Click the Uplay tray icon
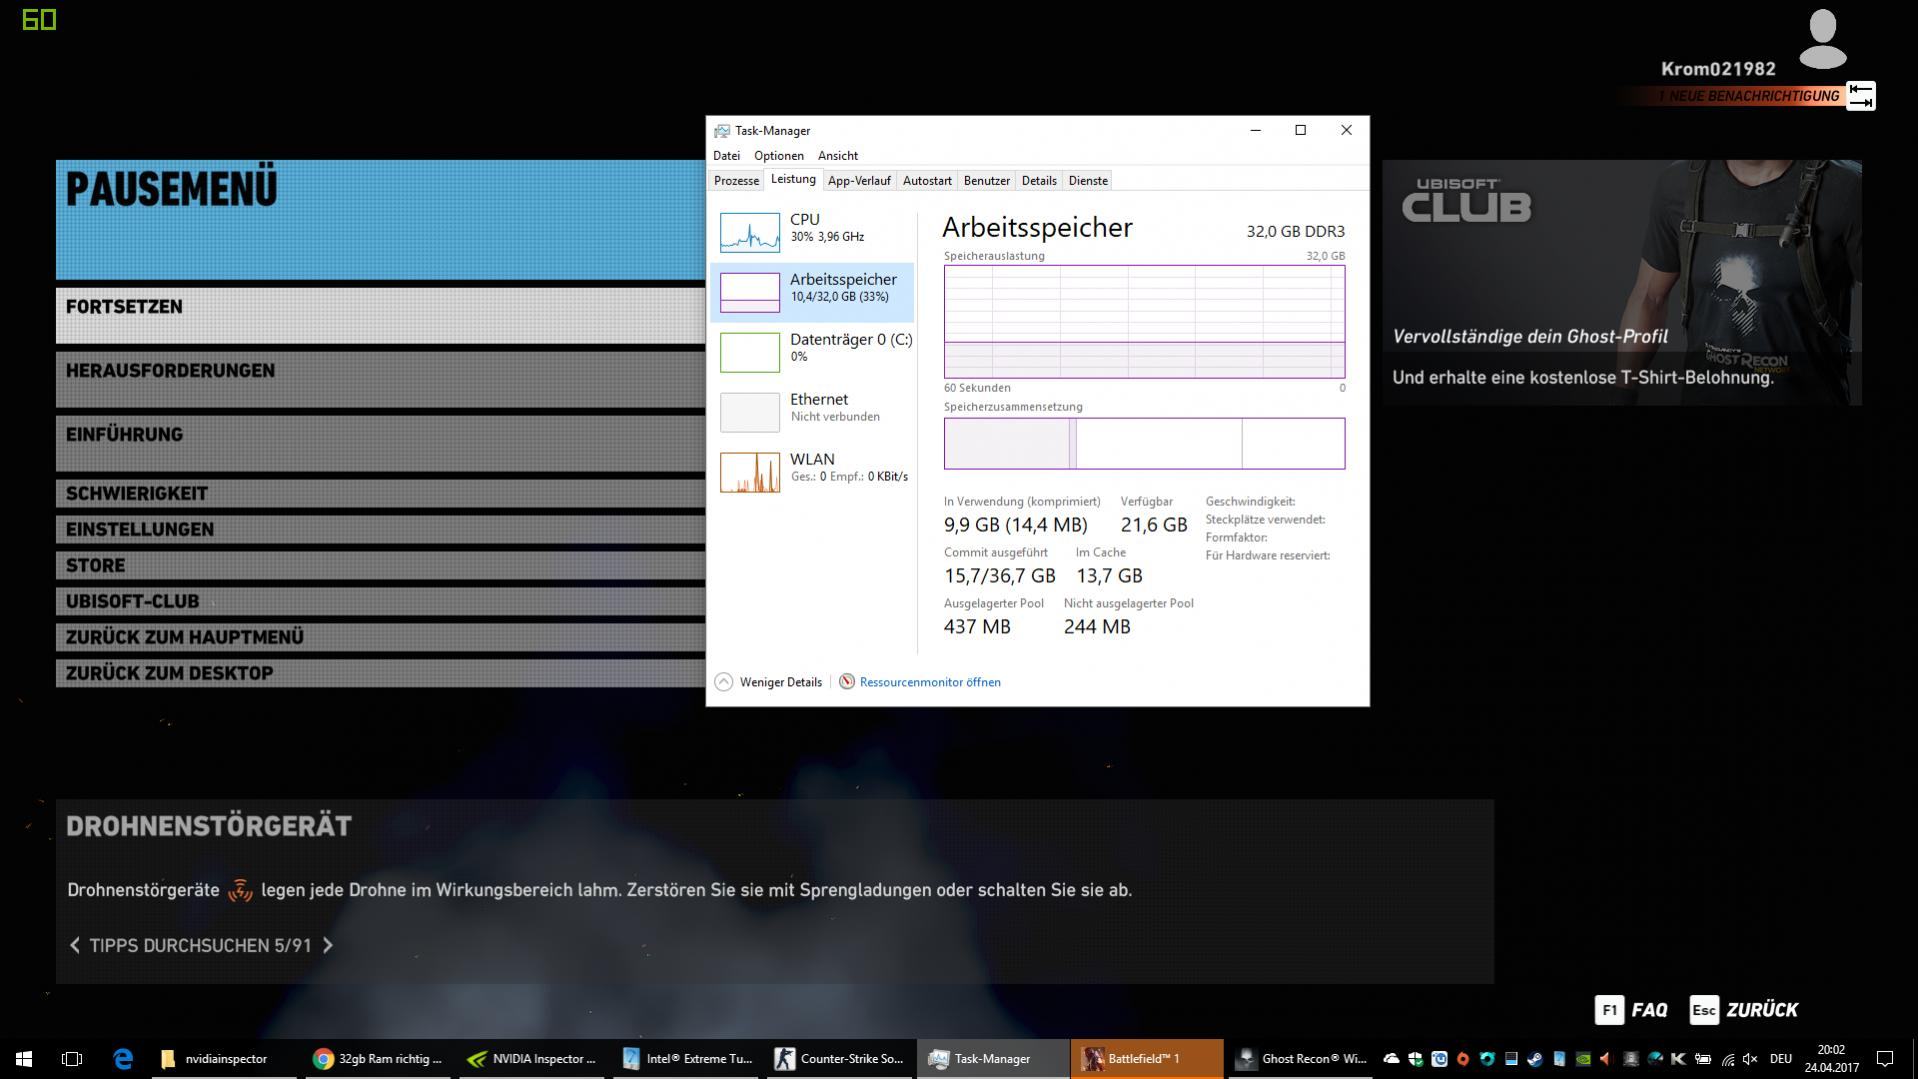Viewport: 1918px width, 1079px height. (x=1439, y=1059)
